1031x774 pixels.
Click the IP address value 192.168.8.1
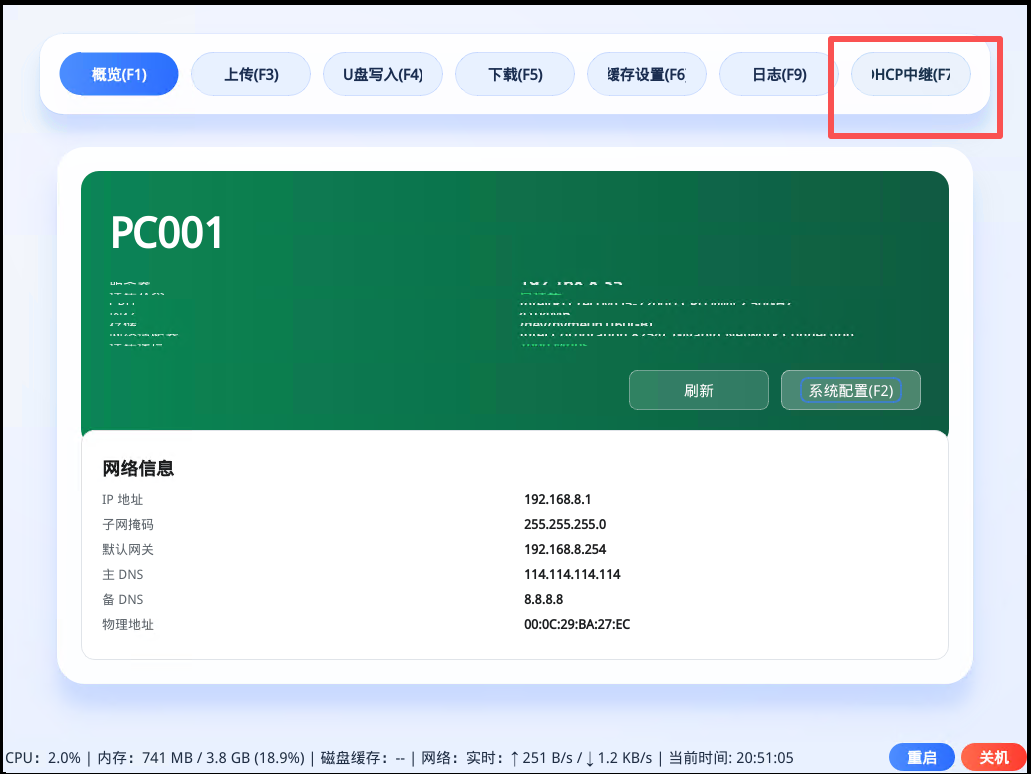[565, 499]
